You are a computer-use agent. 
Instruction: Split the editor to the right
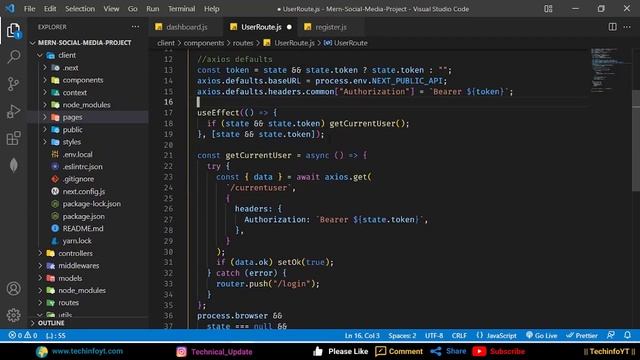(612, 27)
